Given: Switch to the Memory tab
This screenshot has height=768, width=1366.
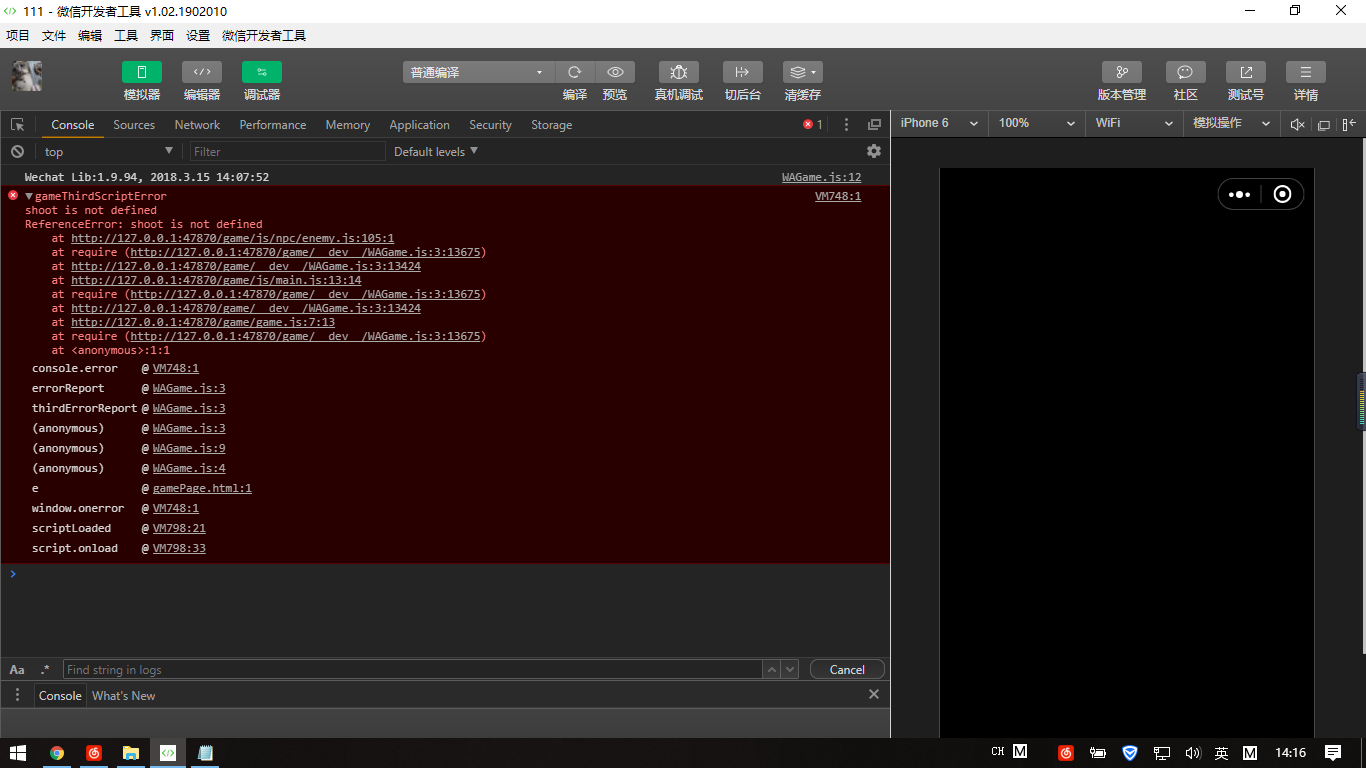Looking at the screenshot, I should pyautogui.click(x=348, y=125).
